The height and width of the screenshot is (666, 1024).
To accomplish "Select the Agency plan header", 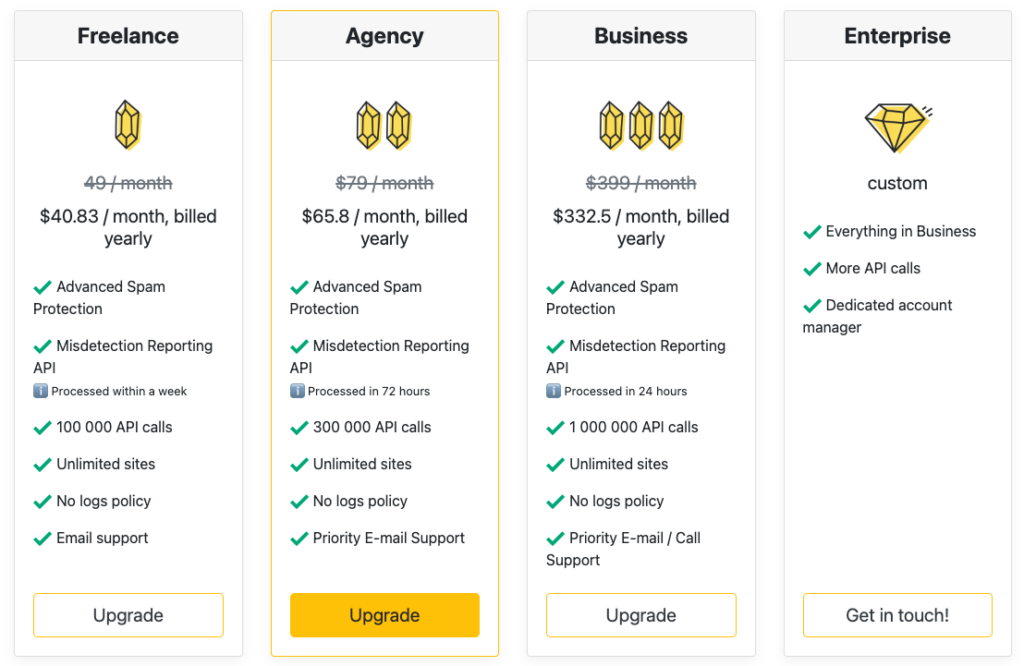I will [385, 36].
